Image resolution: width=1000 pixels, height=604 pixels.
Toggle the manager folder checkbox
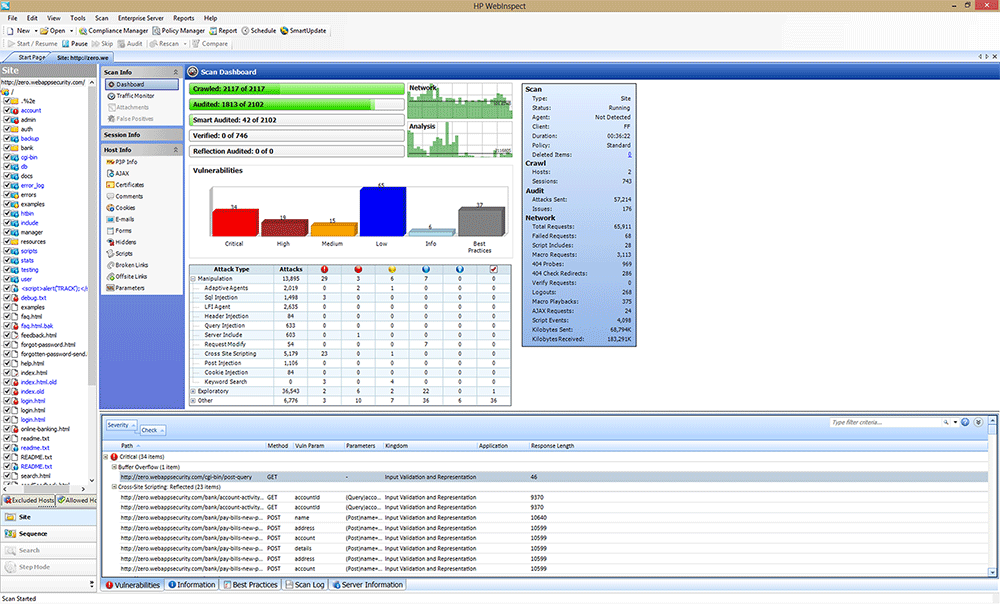coord(7,232)
